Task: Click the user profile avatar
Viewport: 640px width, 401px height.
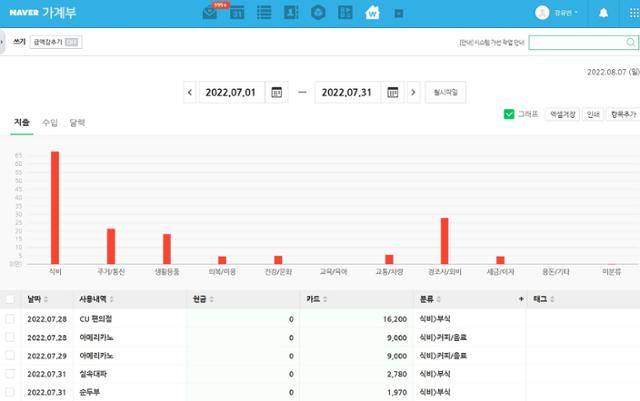Action: coord(542,13)
